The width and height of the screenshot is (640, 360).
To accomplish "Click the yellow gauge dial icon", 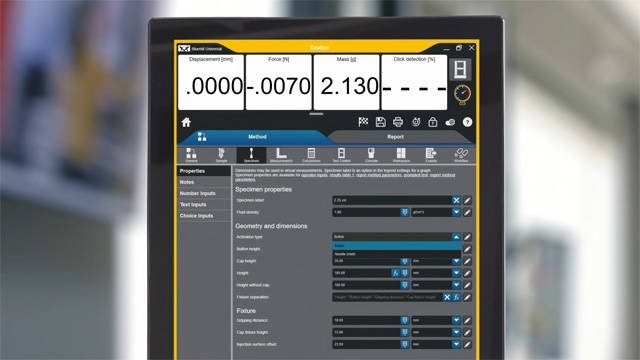I will pos(462,94).
